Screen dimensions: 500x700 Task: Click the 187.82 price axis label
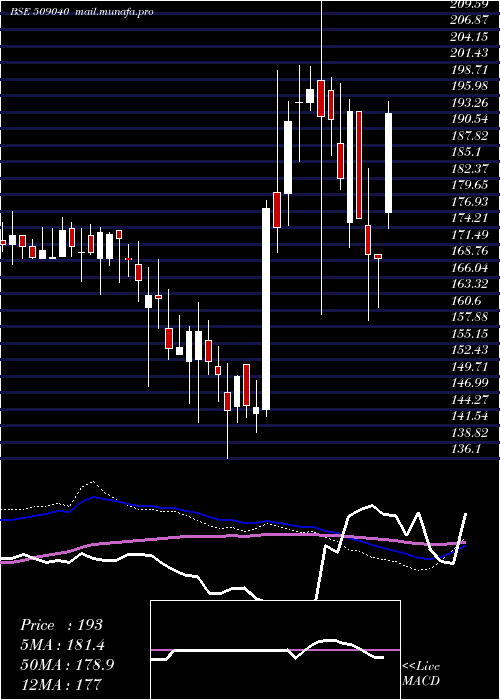click(x=470, y=136)
